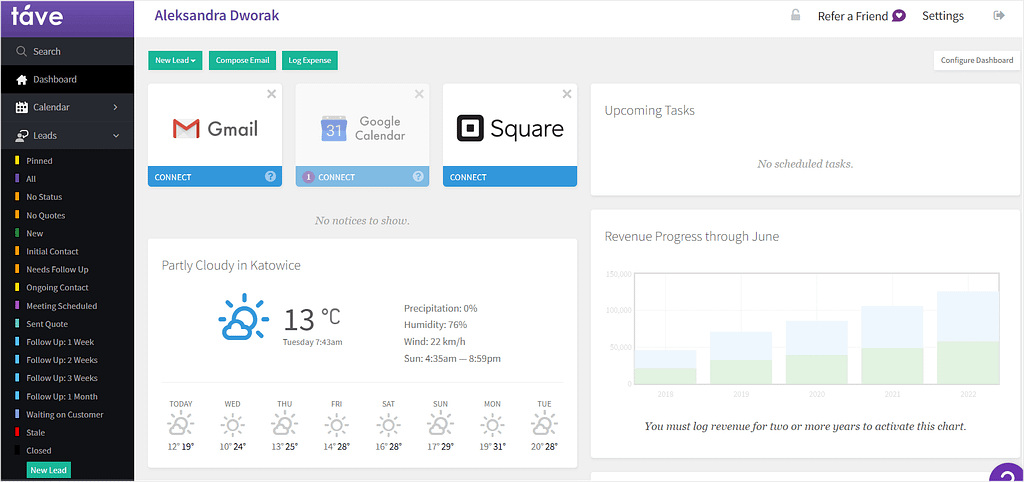
Task: Click the Square logo
Action: (x=510, y=128)
